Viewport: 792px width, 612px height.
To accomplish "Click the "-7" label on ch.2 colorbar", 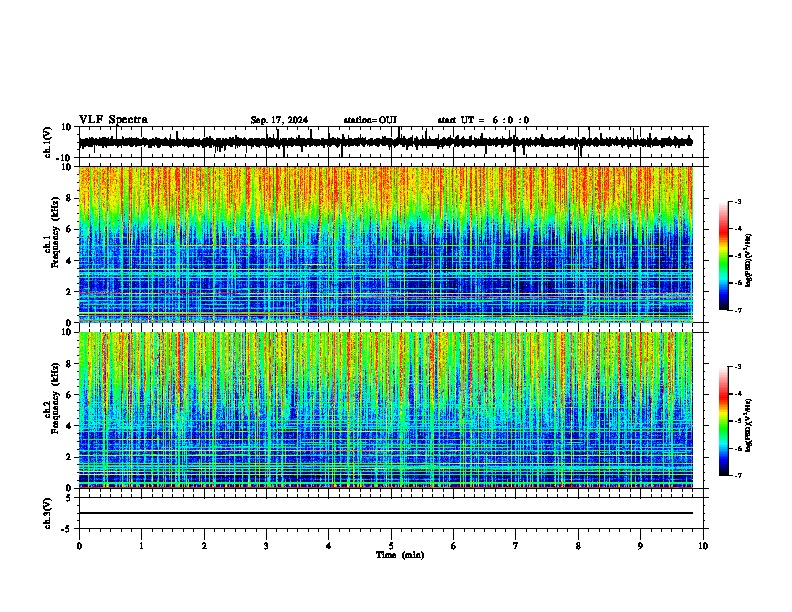I will 737,476.
